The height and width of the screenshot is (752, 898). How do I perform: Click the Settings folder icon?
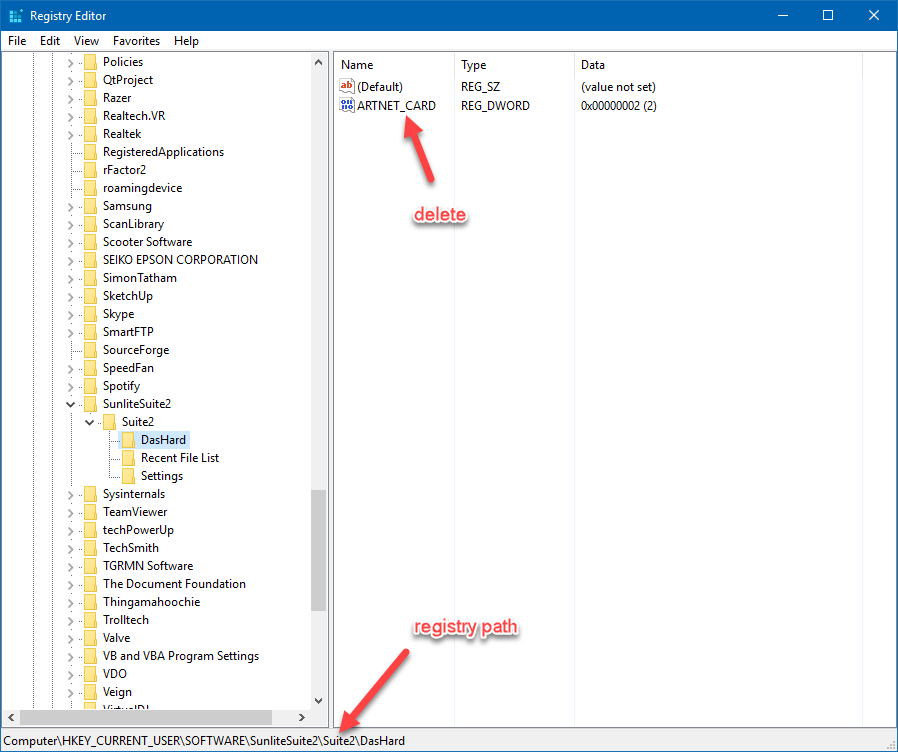[x=129, y=476]
